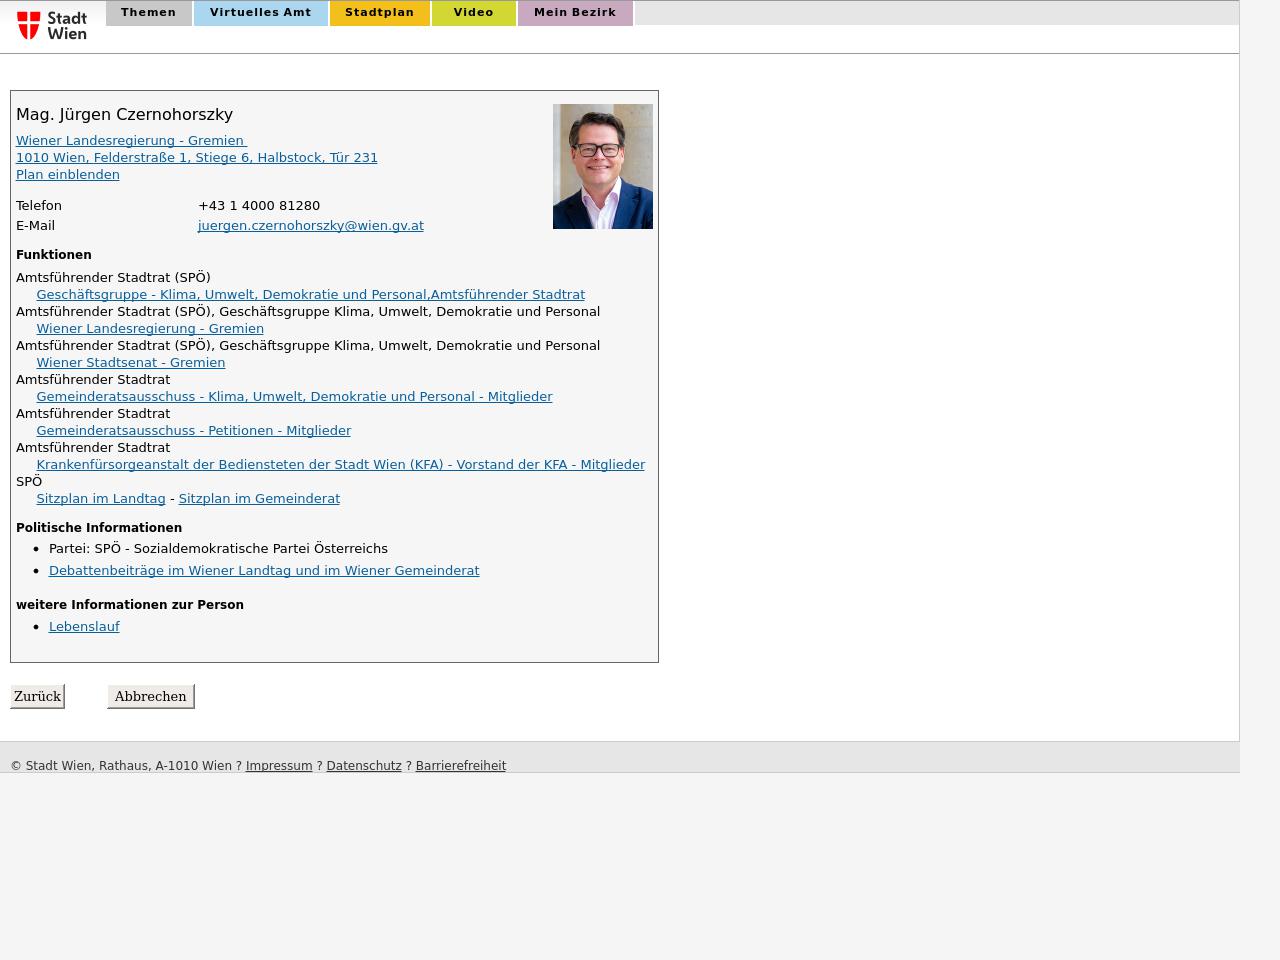Viewport: 1280px width, 960px height.
Task: Open the Stadtplan tab
Action: click(379, 13)
